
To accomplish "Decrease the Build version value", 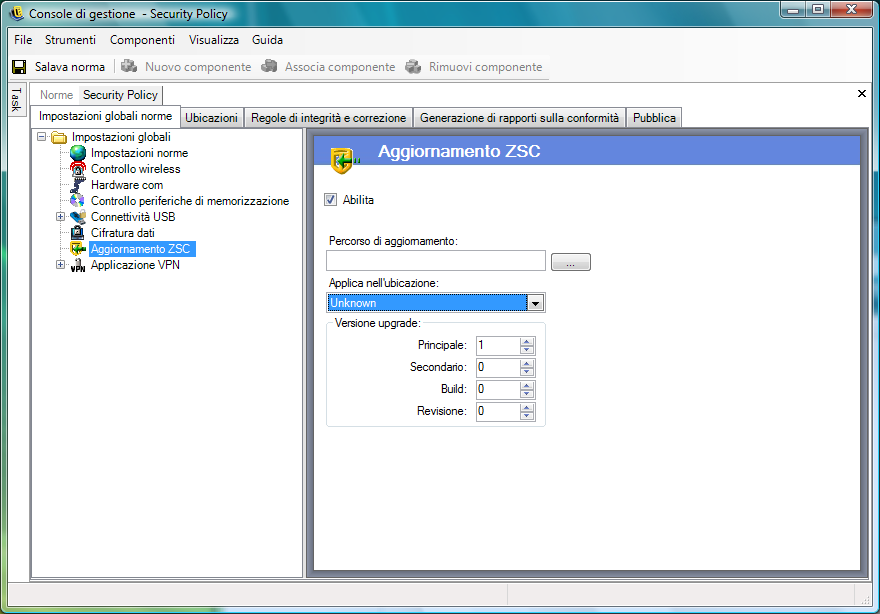I will 526,393.
